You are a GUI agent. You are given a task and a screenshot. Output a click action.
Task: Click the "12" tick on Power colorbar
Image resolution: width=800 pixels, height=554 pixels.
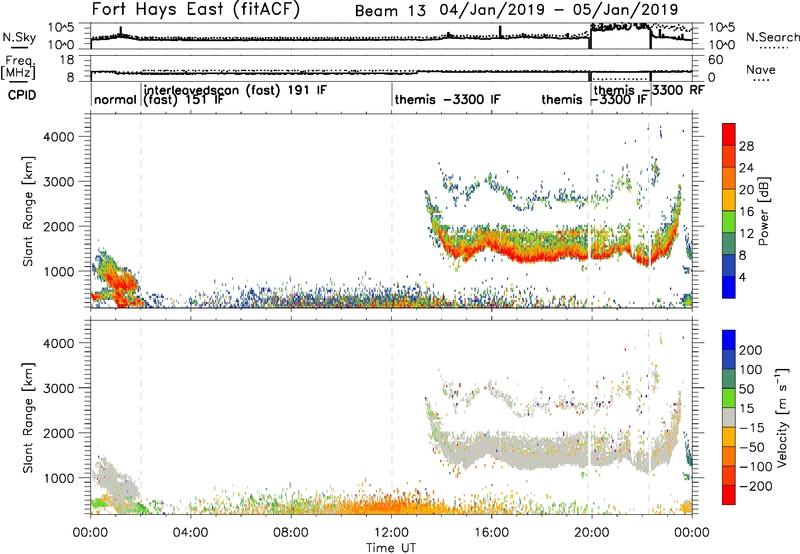746,234
